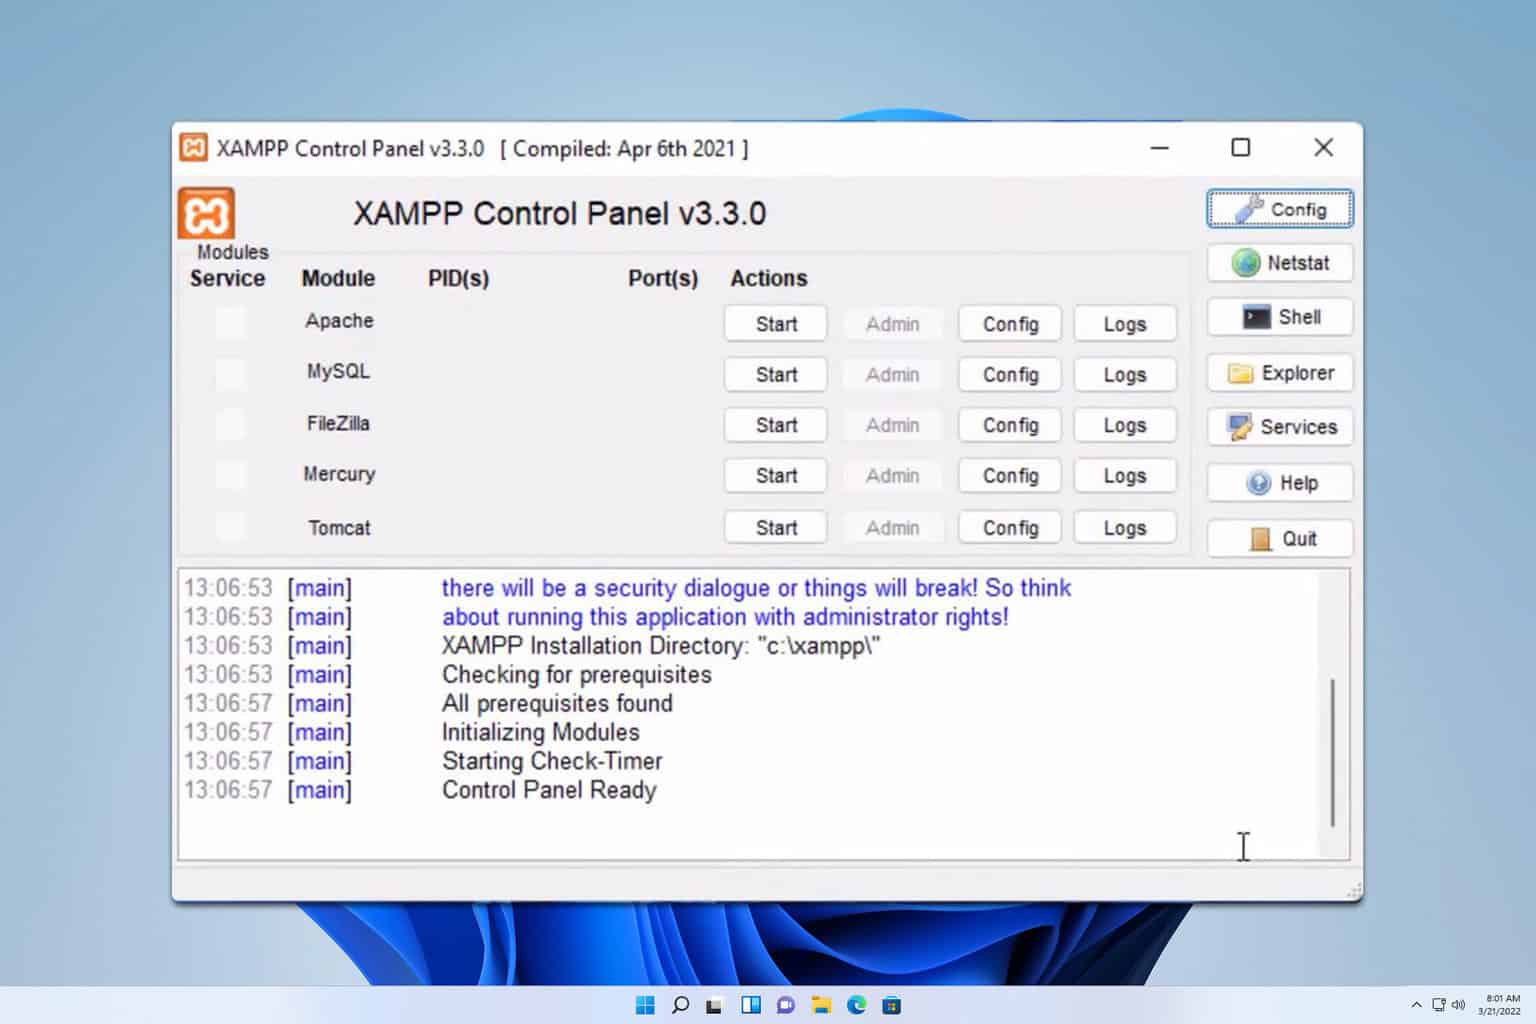Click the window resize grip
This screenshot has width=1536, height=1024.
coord(1353,890)
